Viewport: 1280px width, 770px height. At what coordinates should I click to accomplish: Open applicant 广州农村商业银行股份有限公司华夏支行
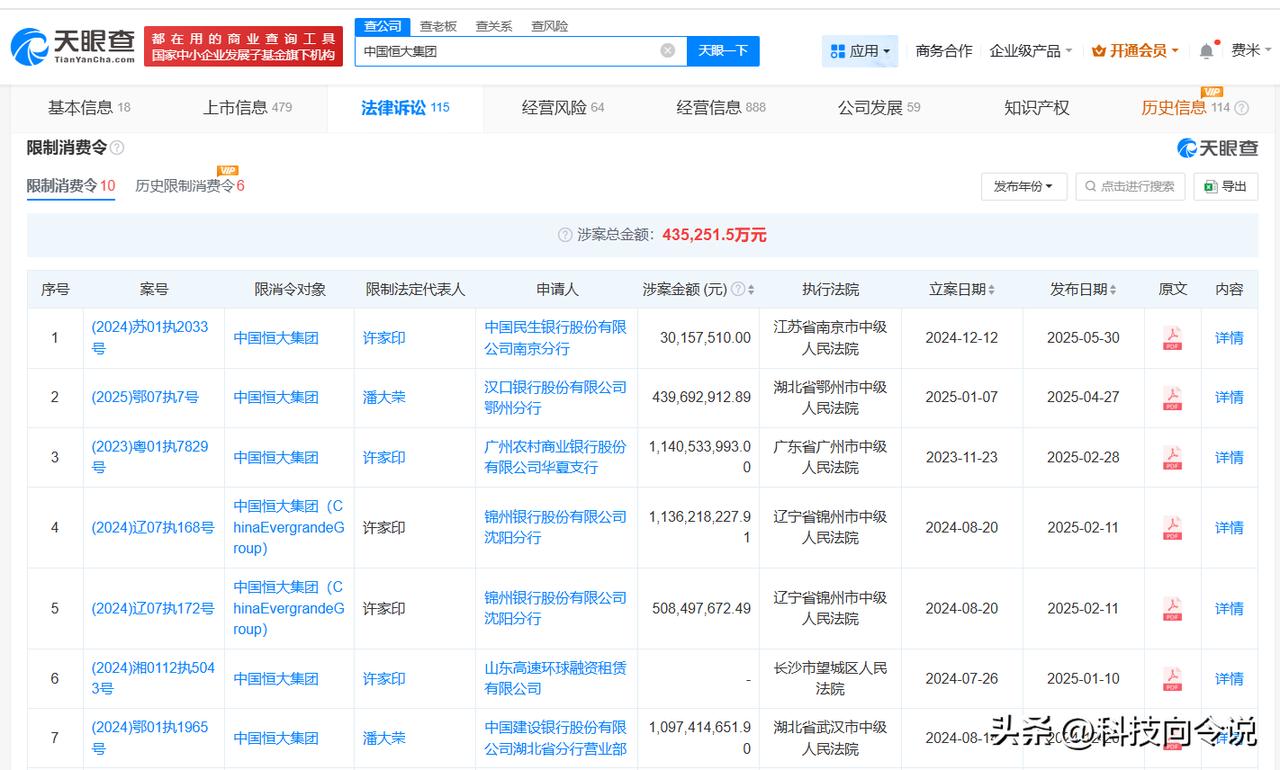556,458
